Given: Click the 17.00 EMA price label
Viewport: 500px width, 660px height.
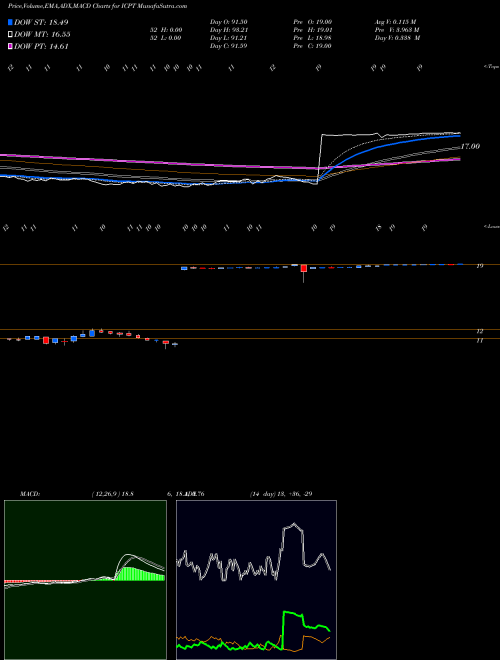Looking at the screenshot, I should click(x=470, y=146).
